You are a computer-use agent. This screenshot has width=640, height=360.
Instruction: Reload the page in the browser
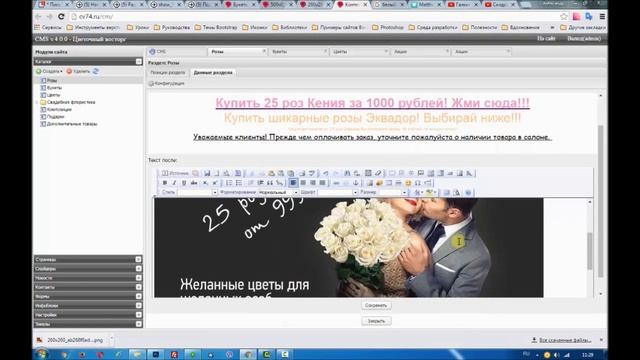[61, 17]
